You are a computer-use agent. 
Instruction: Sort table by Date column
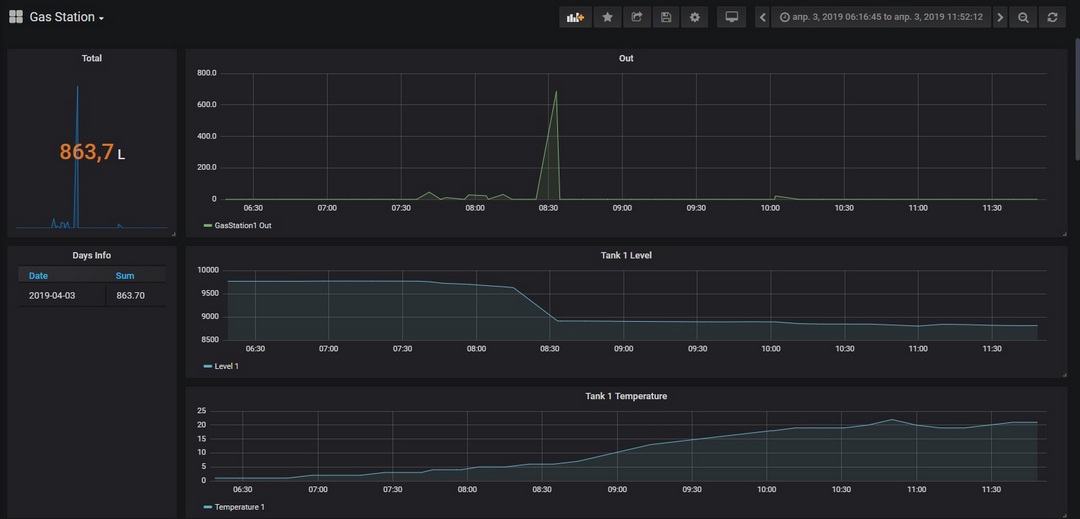click(39, 276)
